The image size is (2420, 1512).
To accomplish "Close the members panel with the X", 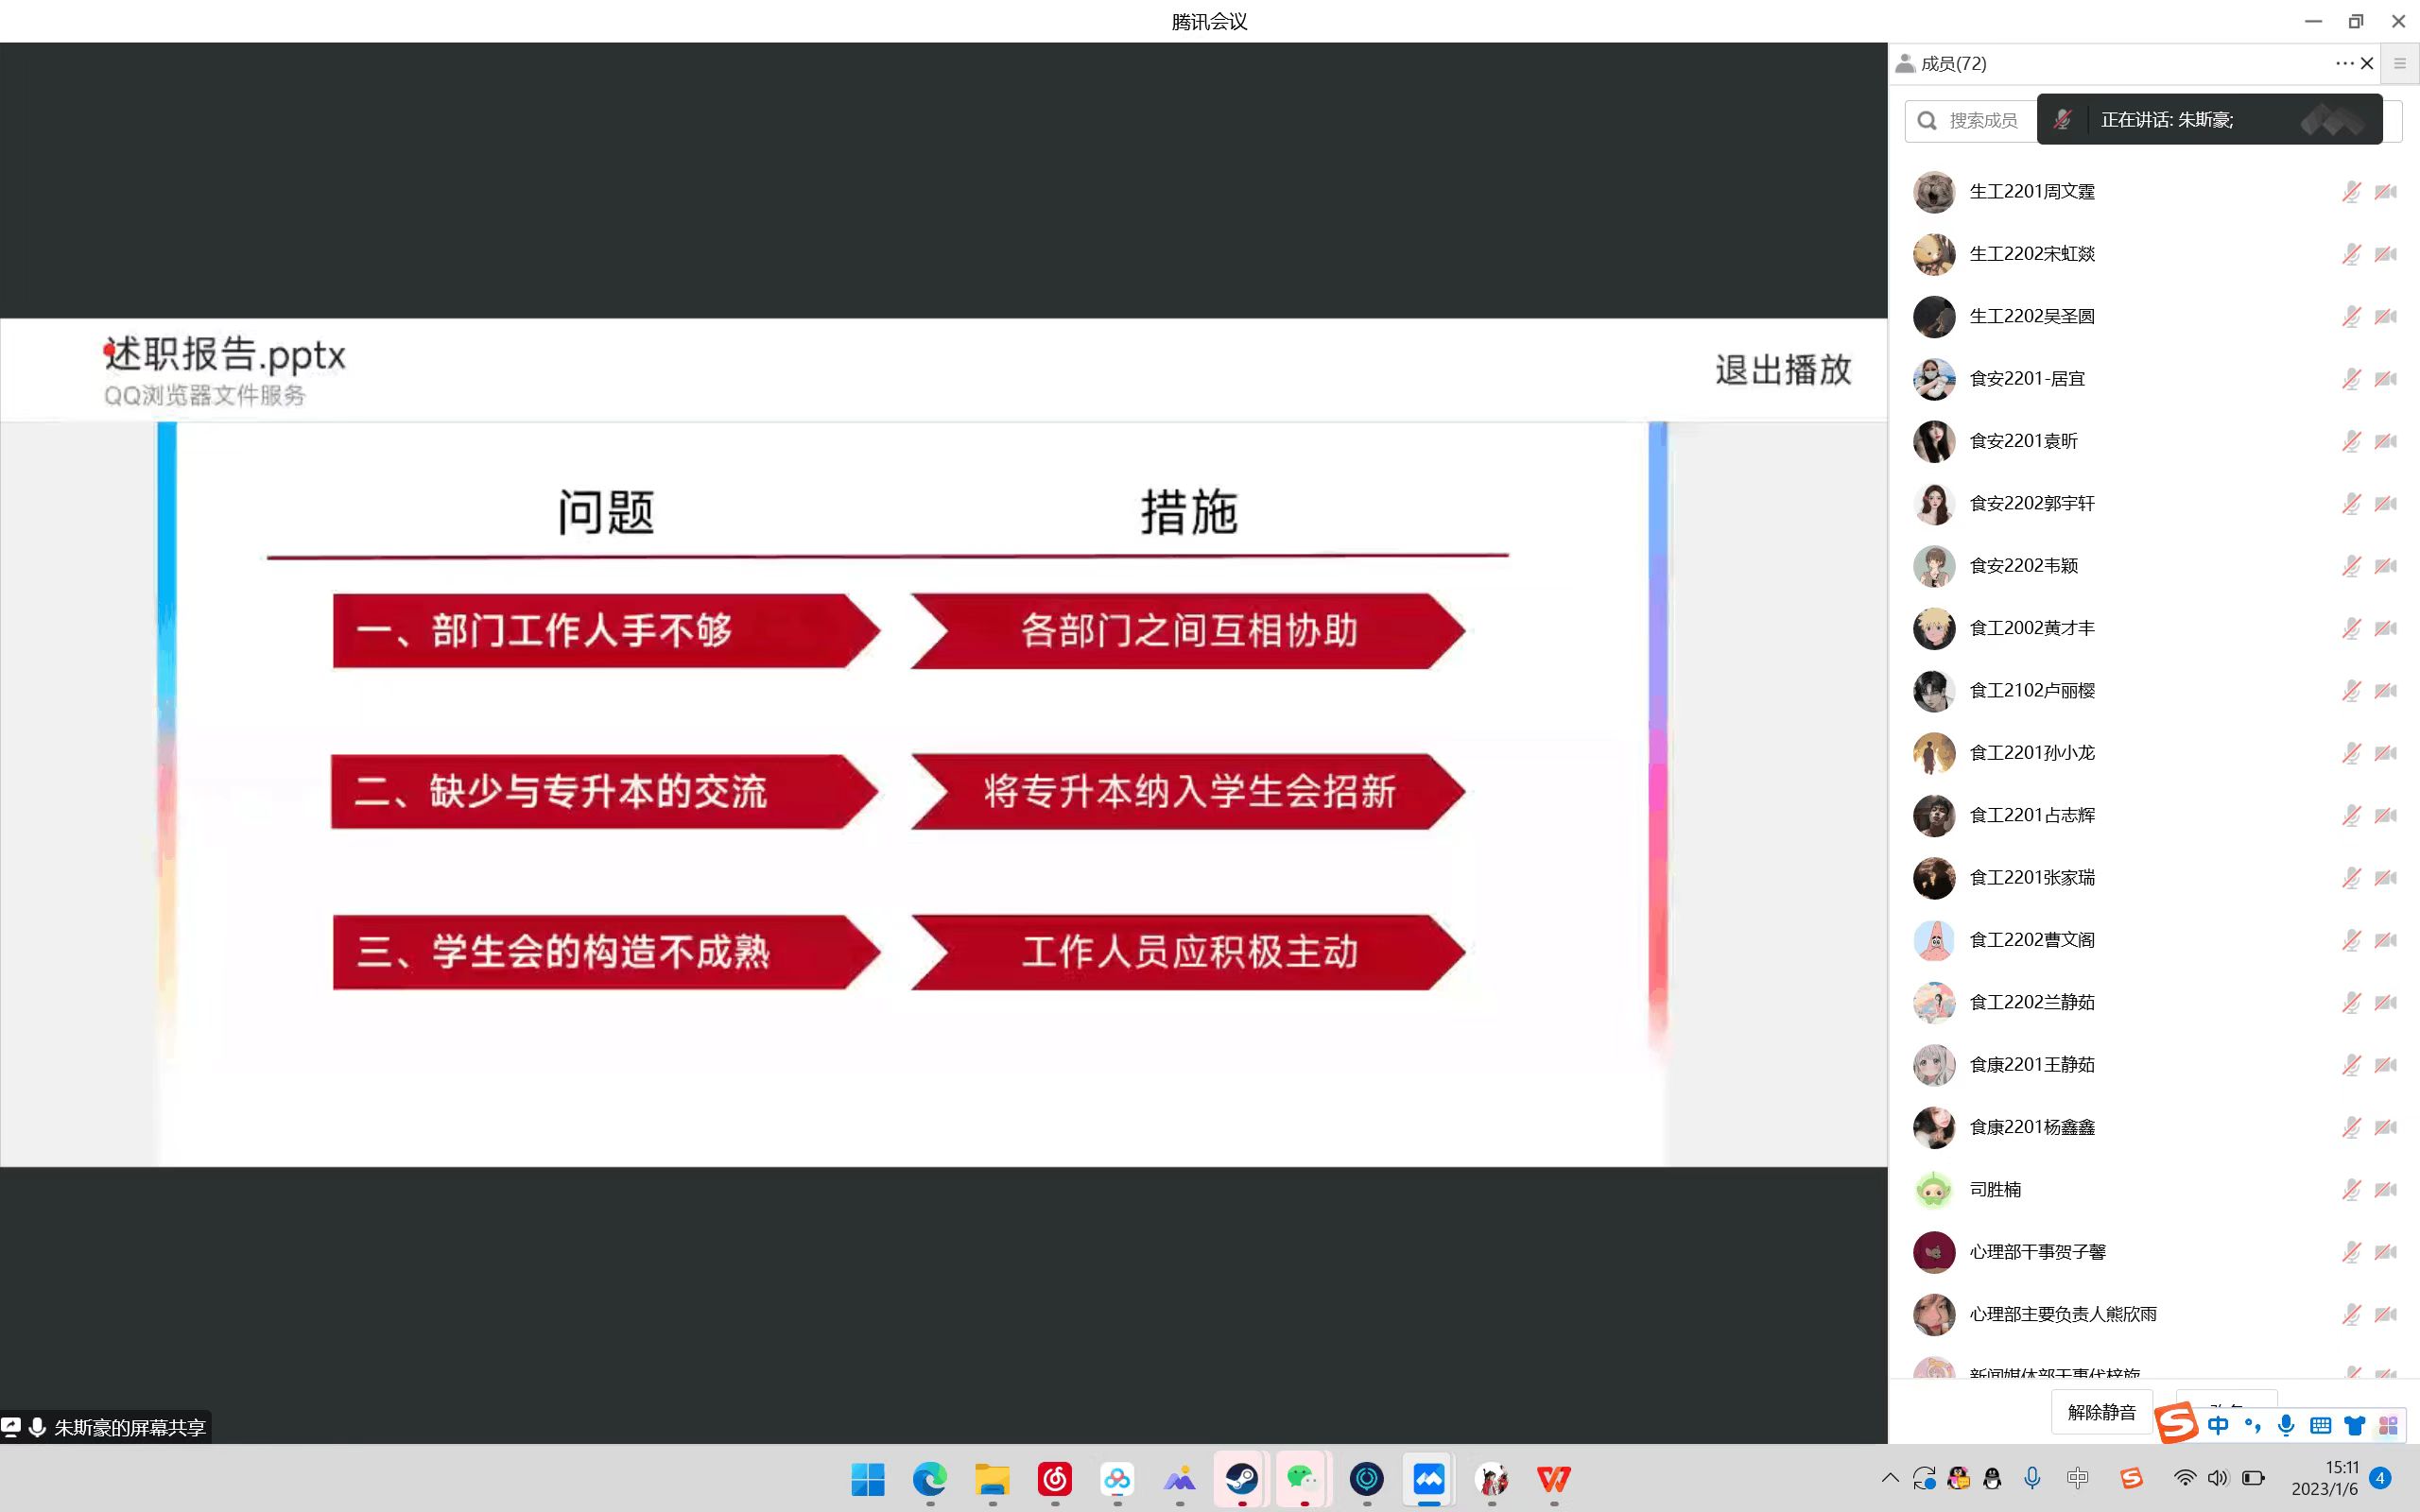I will click(x=2367, y=63).
